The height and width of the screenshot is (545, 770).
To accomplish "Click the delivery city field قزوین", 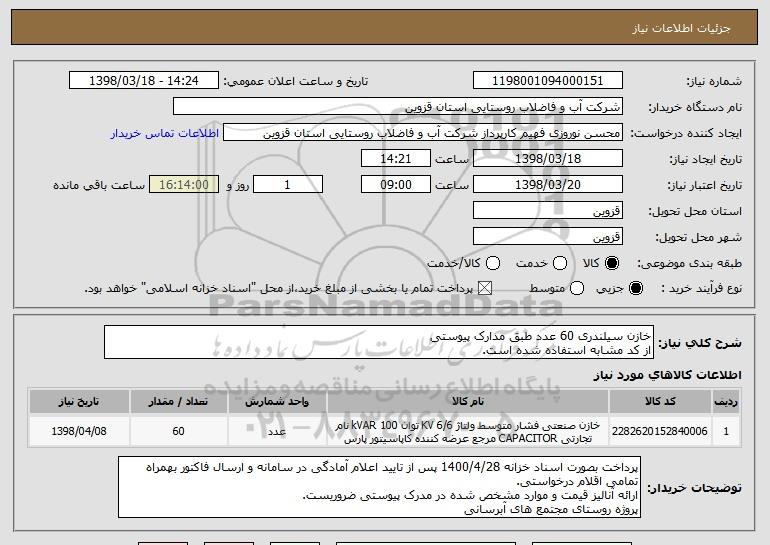I will 548,237.
